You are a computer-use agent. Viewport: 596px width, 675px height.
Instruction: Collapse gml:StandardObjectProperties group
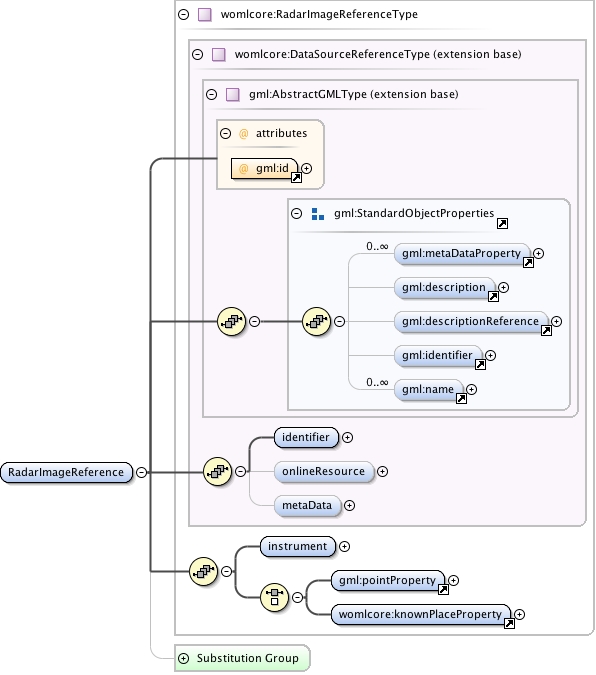(x=297, y=214)
